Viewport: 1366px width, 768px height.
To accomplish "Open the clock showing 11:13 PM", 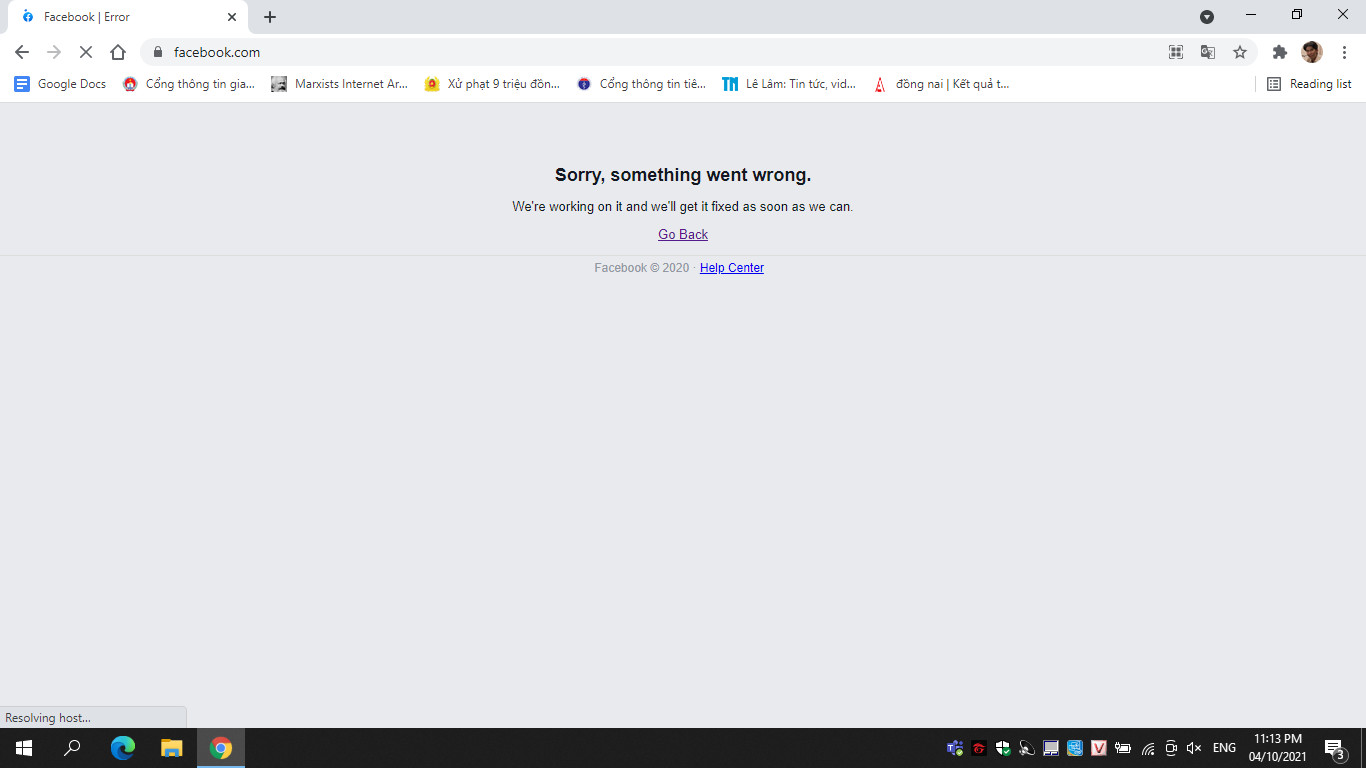I will tap(1278, 748).
